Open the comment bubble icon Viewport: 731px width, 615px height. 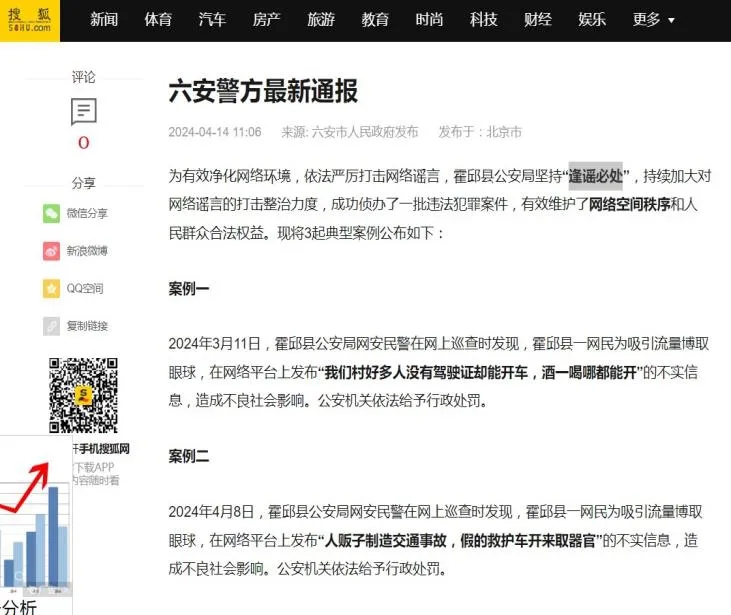84,111
